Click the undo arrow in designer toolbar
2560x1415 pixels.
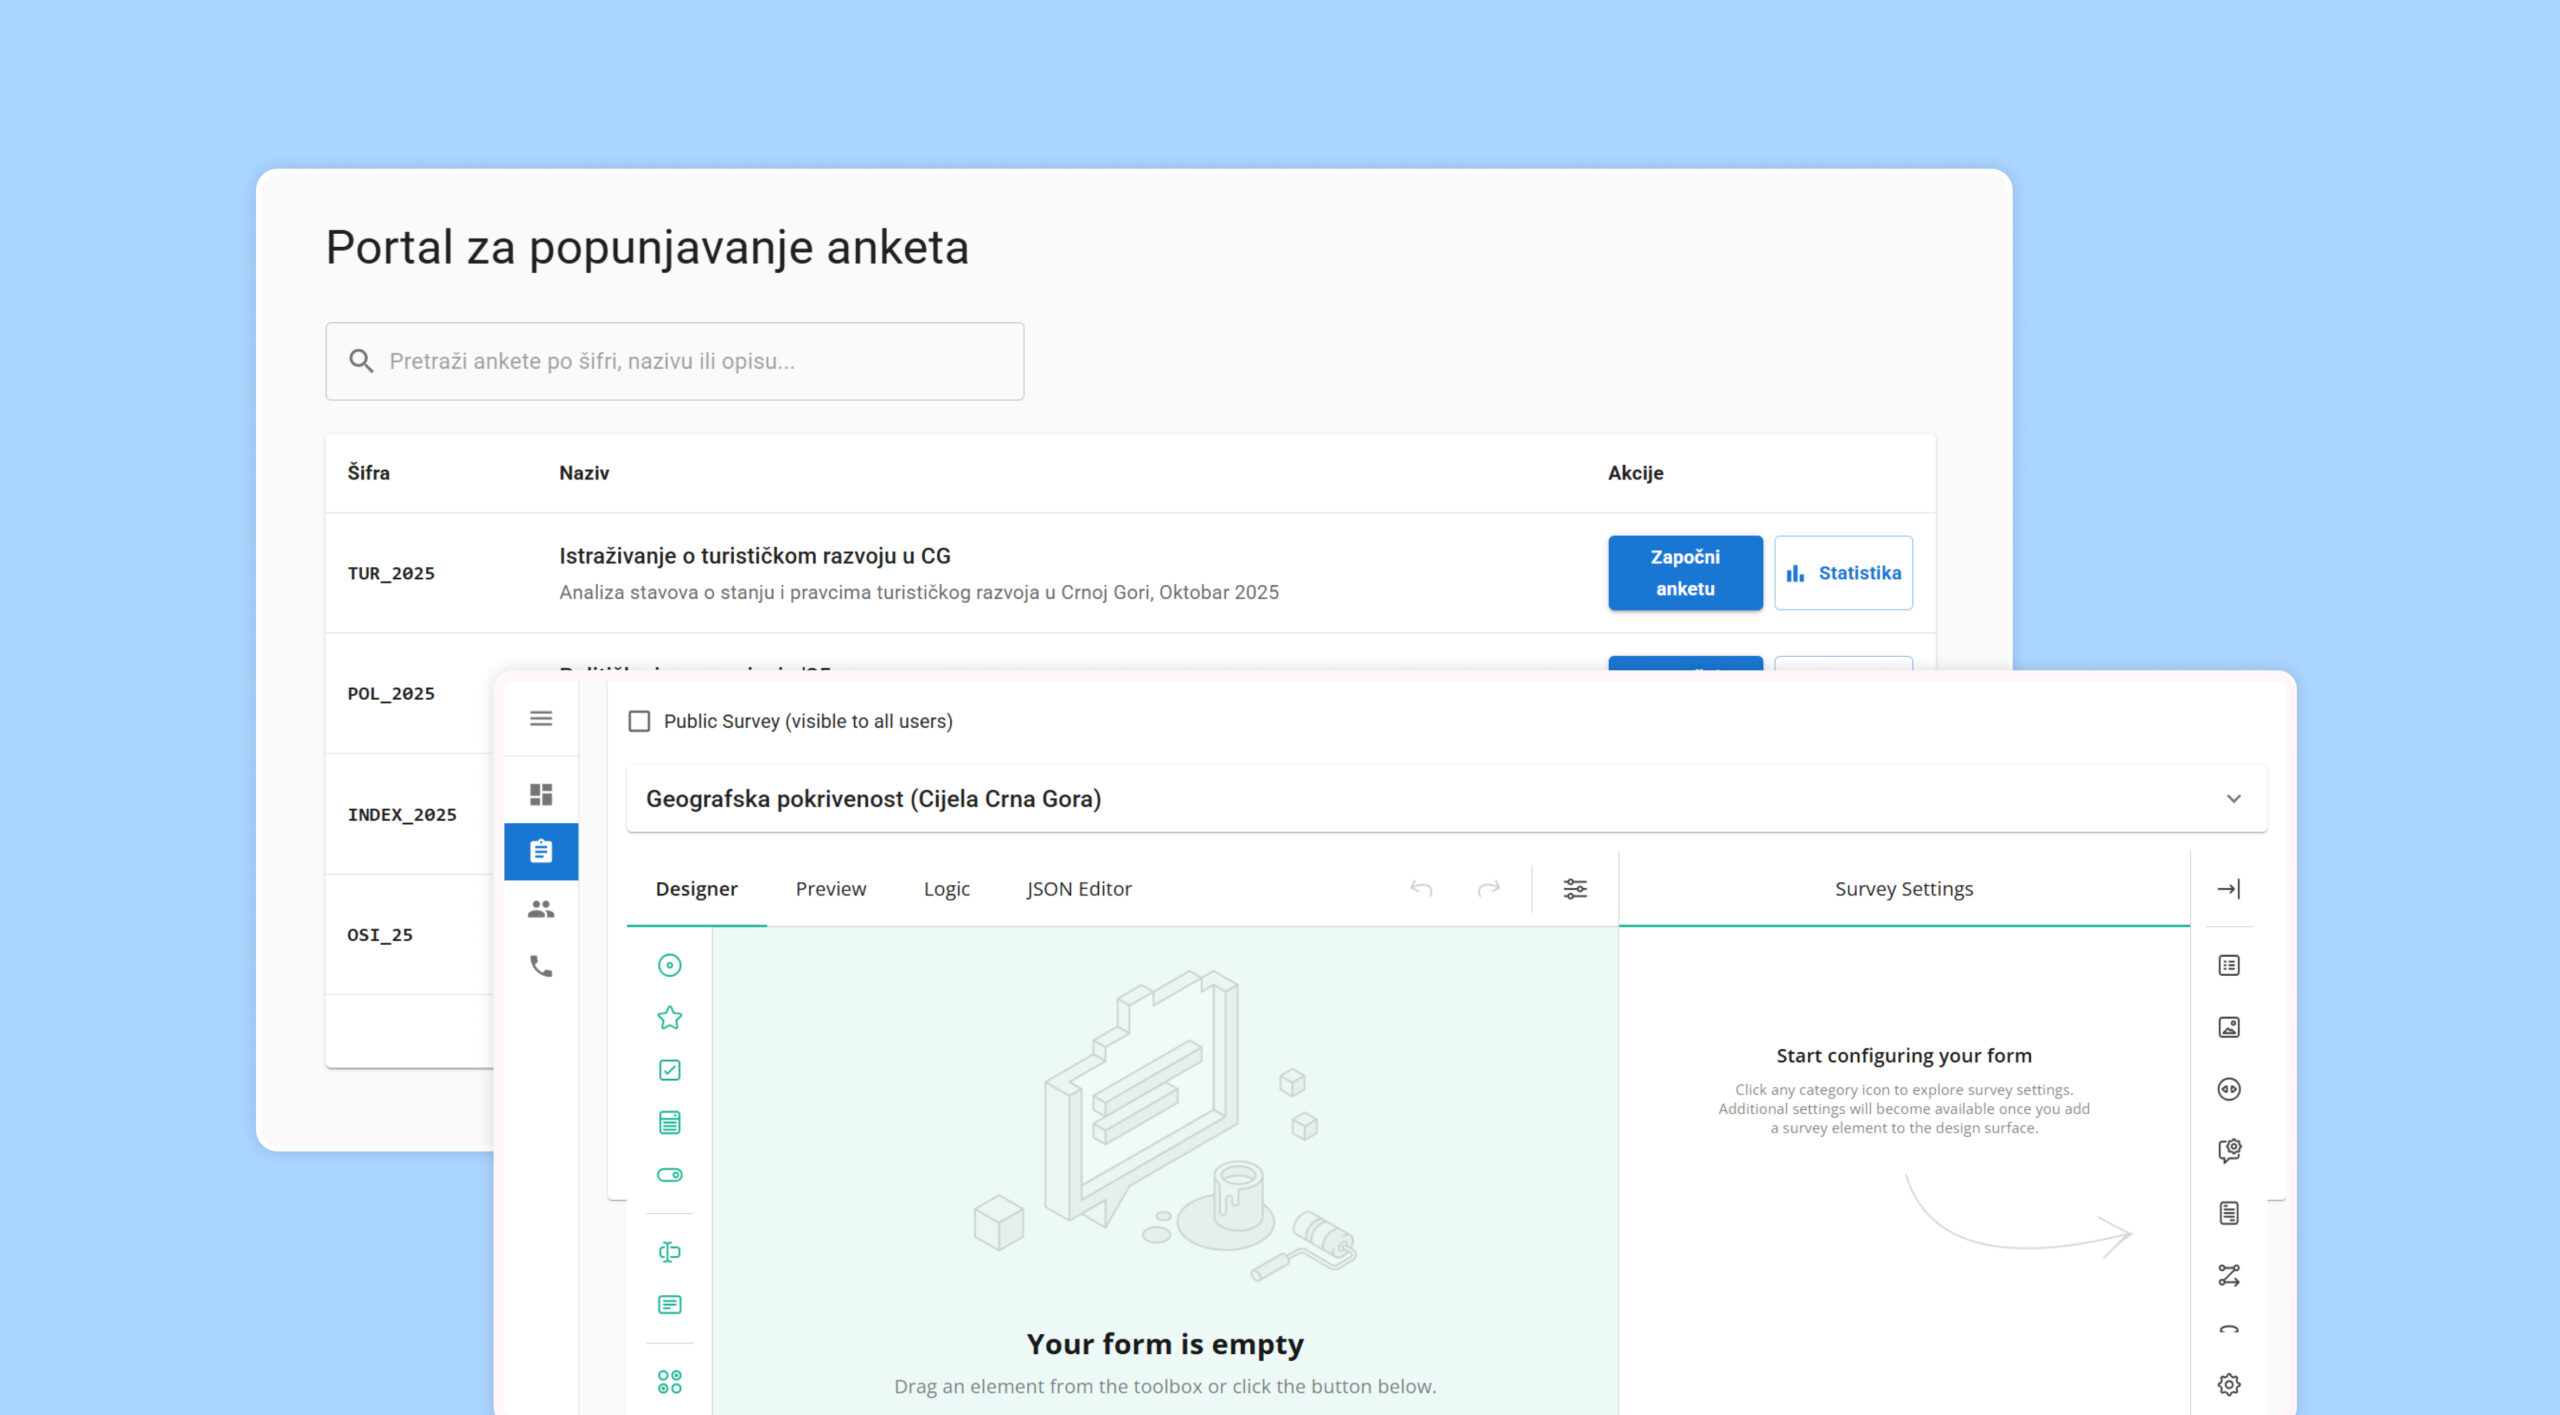1421,889
